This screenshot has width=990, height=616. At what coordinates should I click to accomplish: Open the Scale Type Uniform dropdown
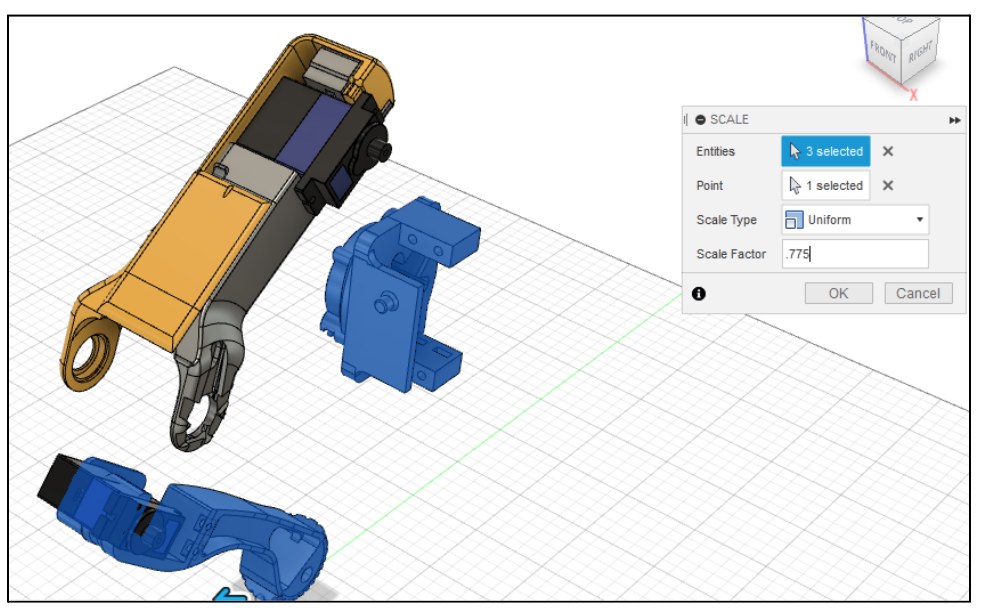(x=855, y=220)
